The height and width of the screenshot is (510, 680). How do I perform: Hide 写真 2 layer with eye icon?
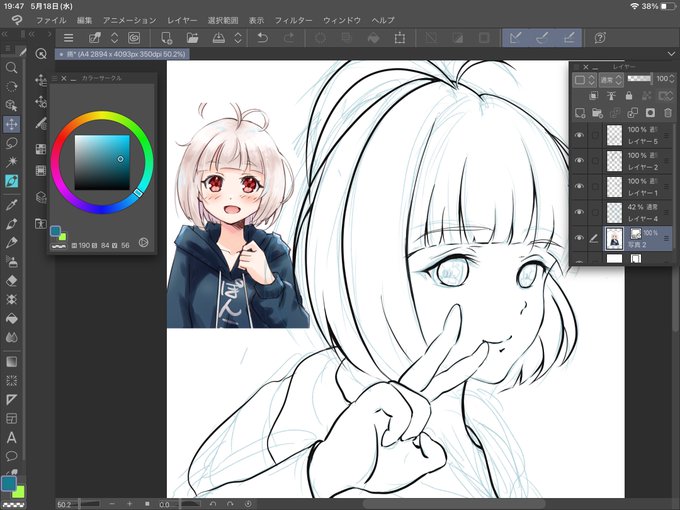click(579, 238)
